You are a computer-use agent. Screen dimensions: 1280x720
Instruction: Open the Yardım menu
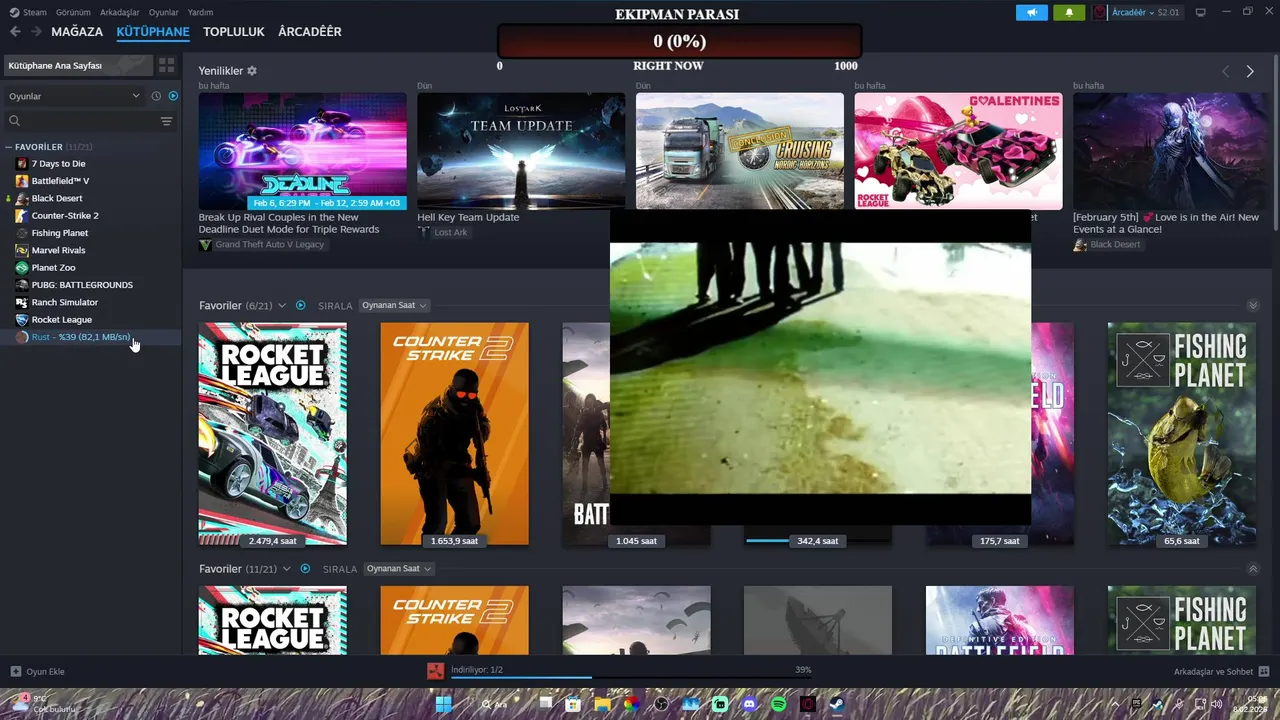click(x=200, y=12)
